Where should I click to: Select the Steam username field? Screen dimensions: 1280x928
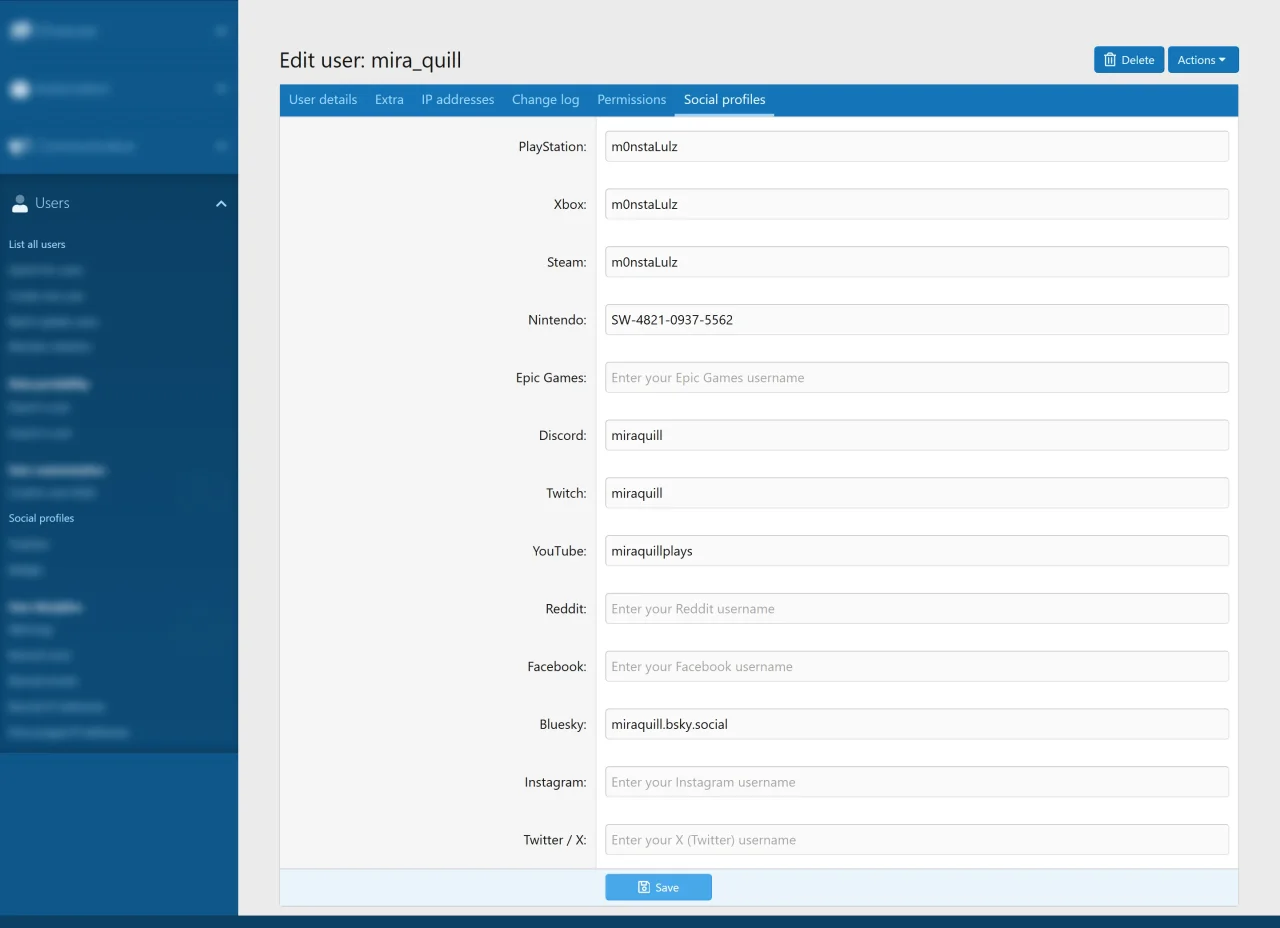coord(917,262)
